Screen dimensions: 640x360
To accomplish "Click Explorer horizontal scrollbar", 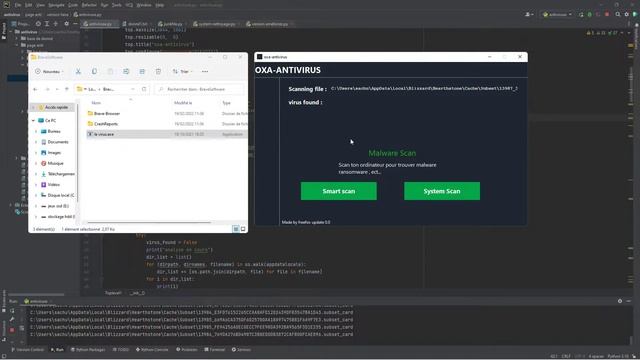I will click(x=149, y=222).
